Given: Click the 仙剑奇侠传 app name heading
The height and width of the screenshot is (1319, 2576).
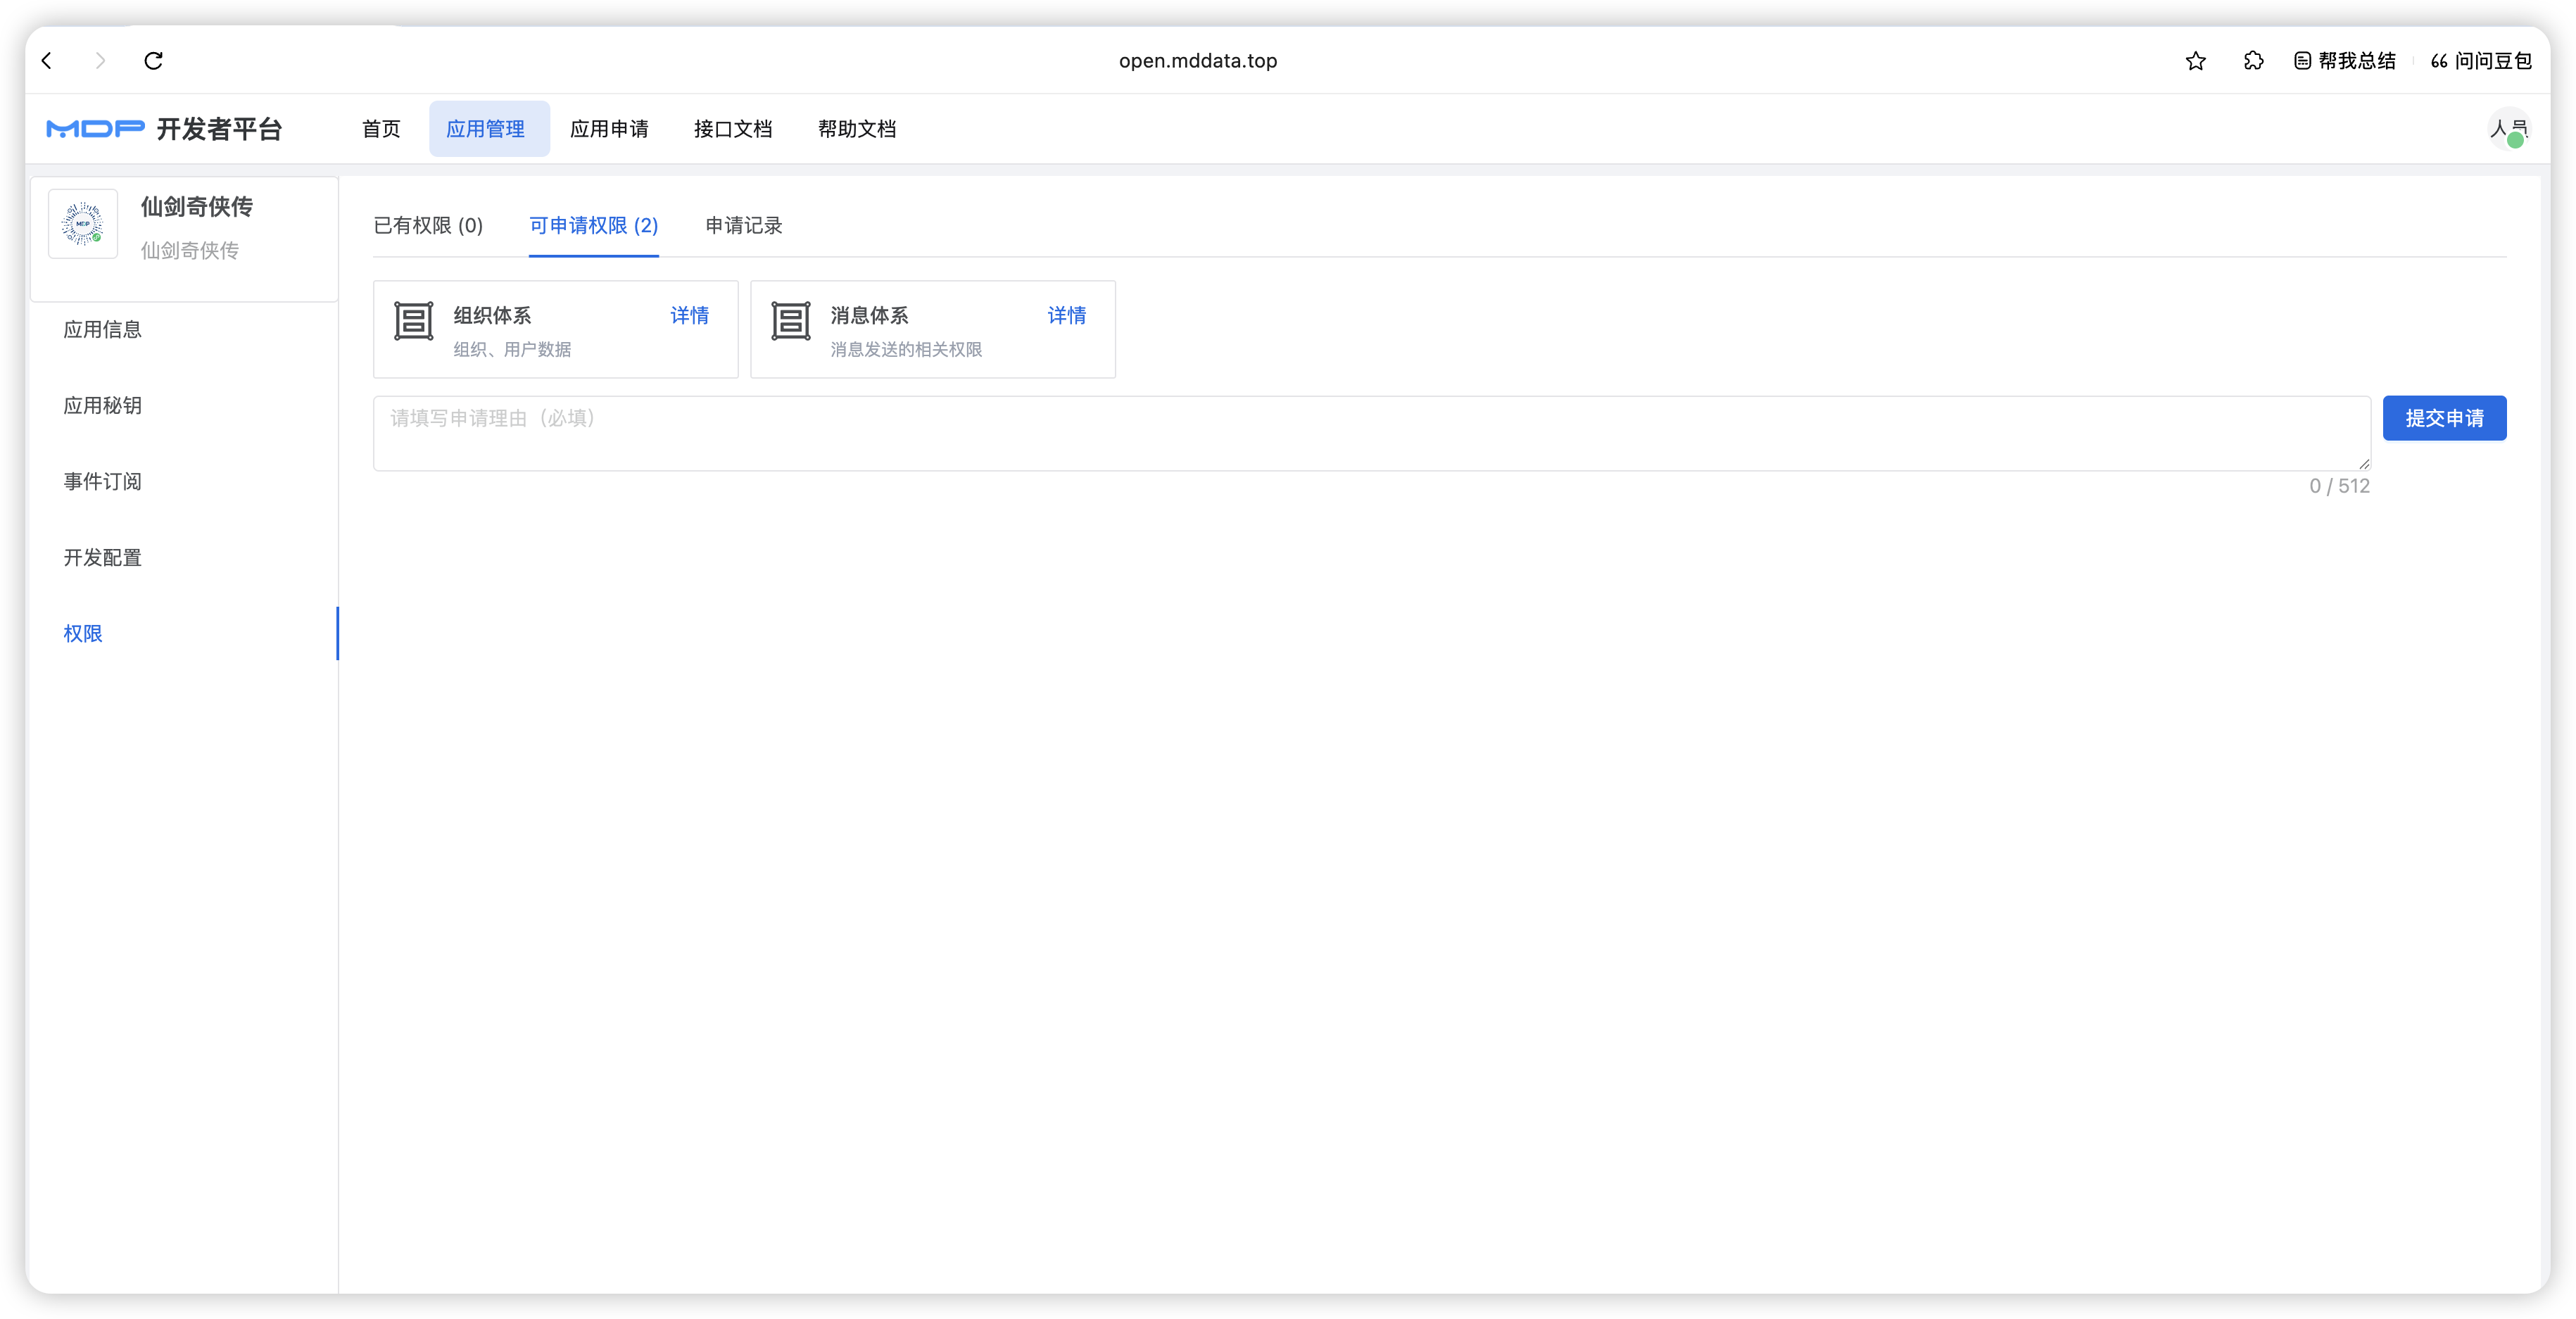Looking at the screenshot, I should point(196,206).
